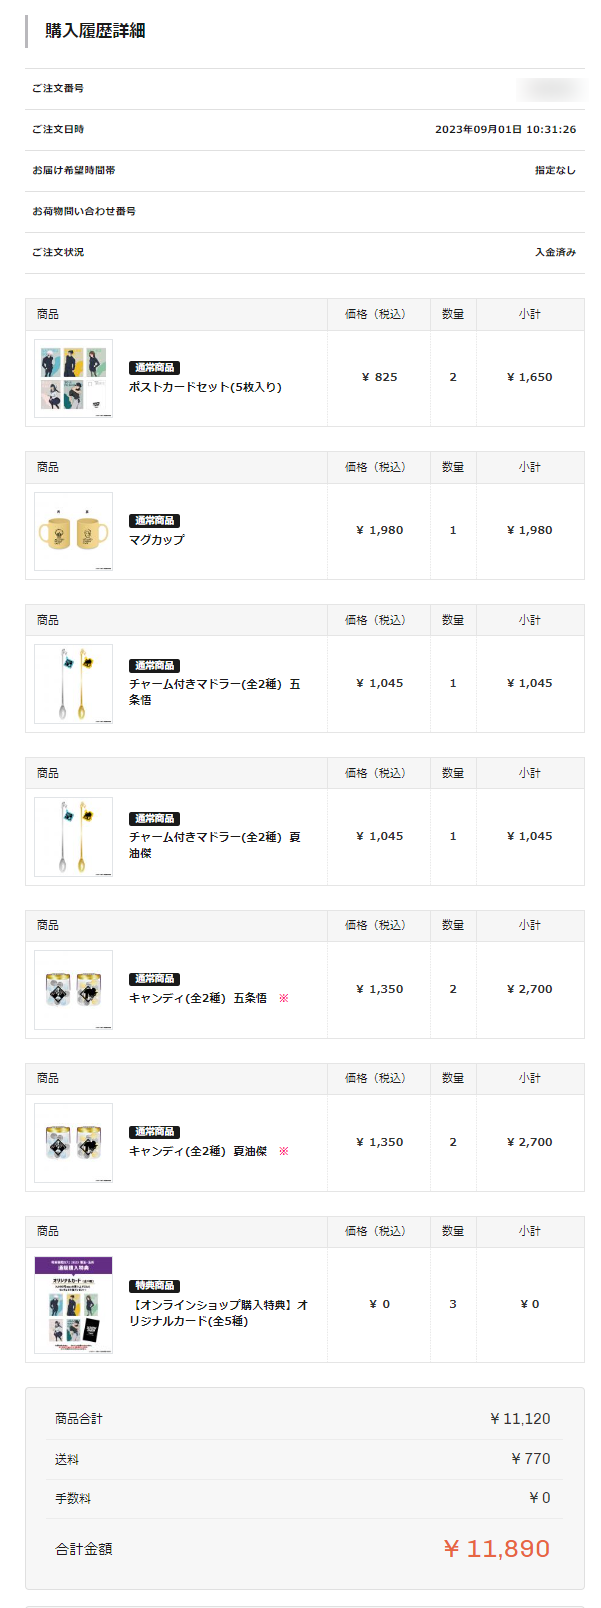Click the 五条悟 muddler spoon thumbnail
Image resolution: width=601 pixels, height=1608 pixels.
[73, 684]
